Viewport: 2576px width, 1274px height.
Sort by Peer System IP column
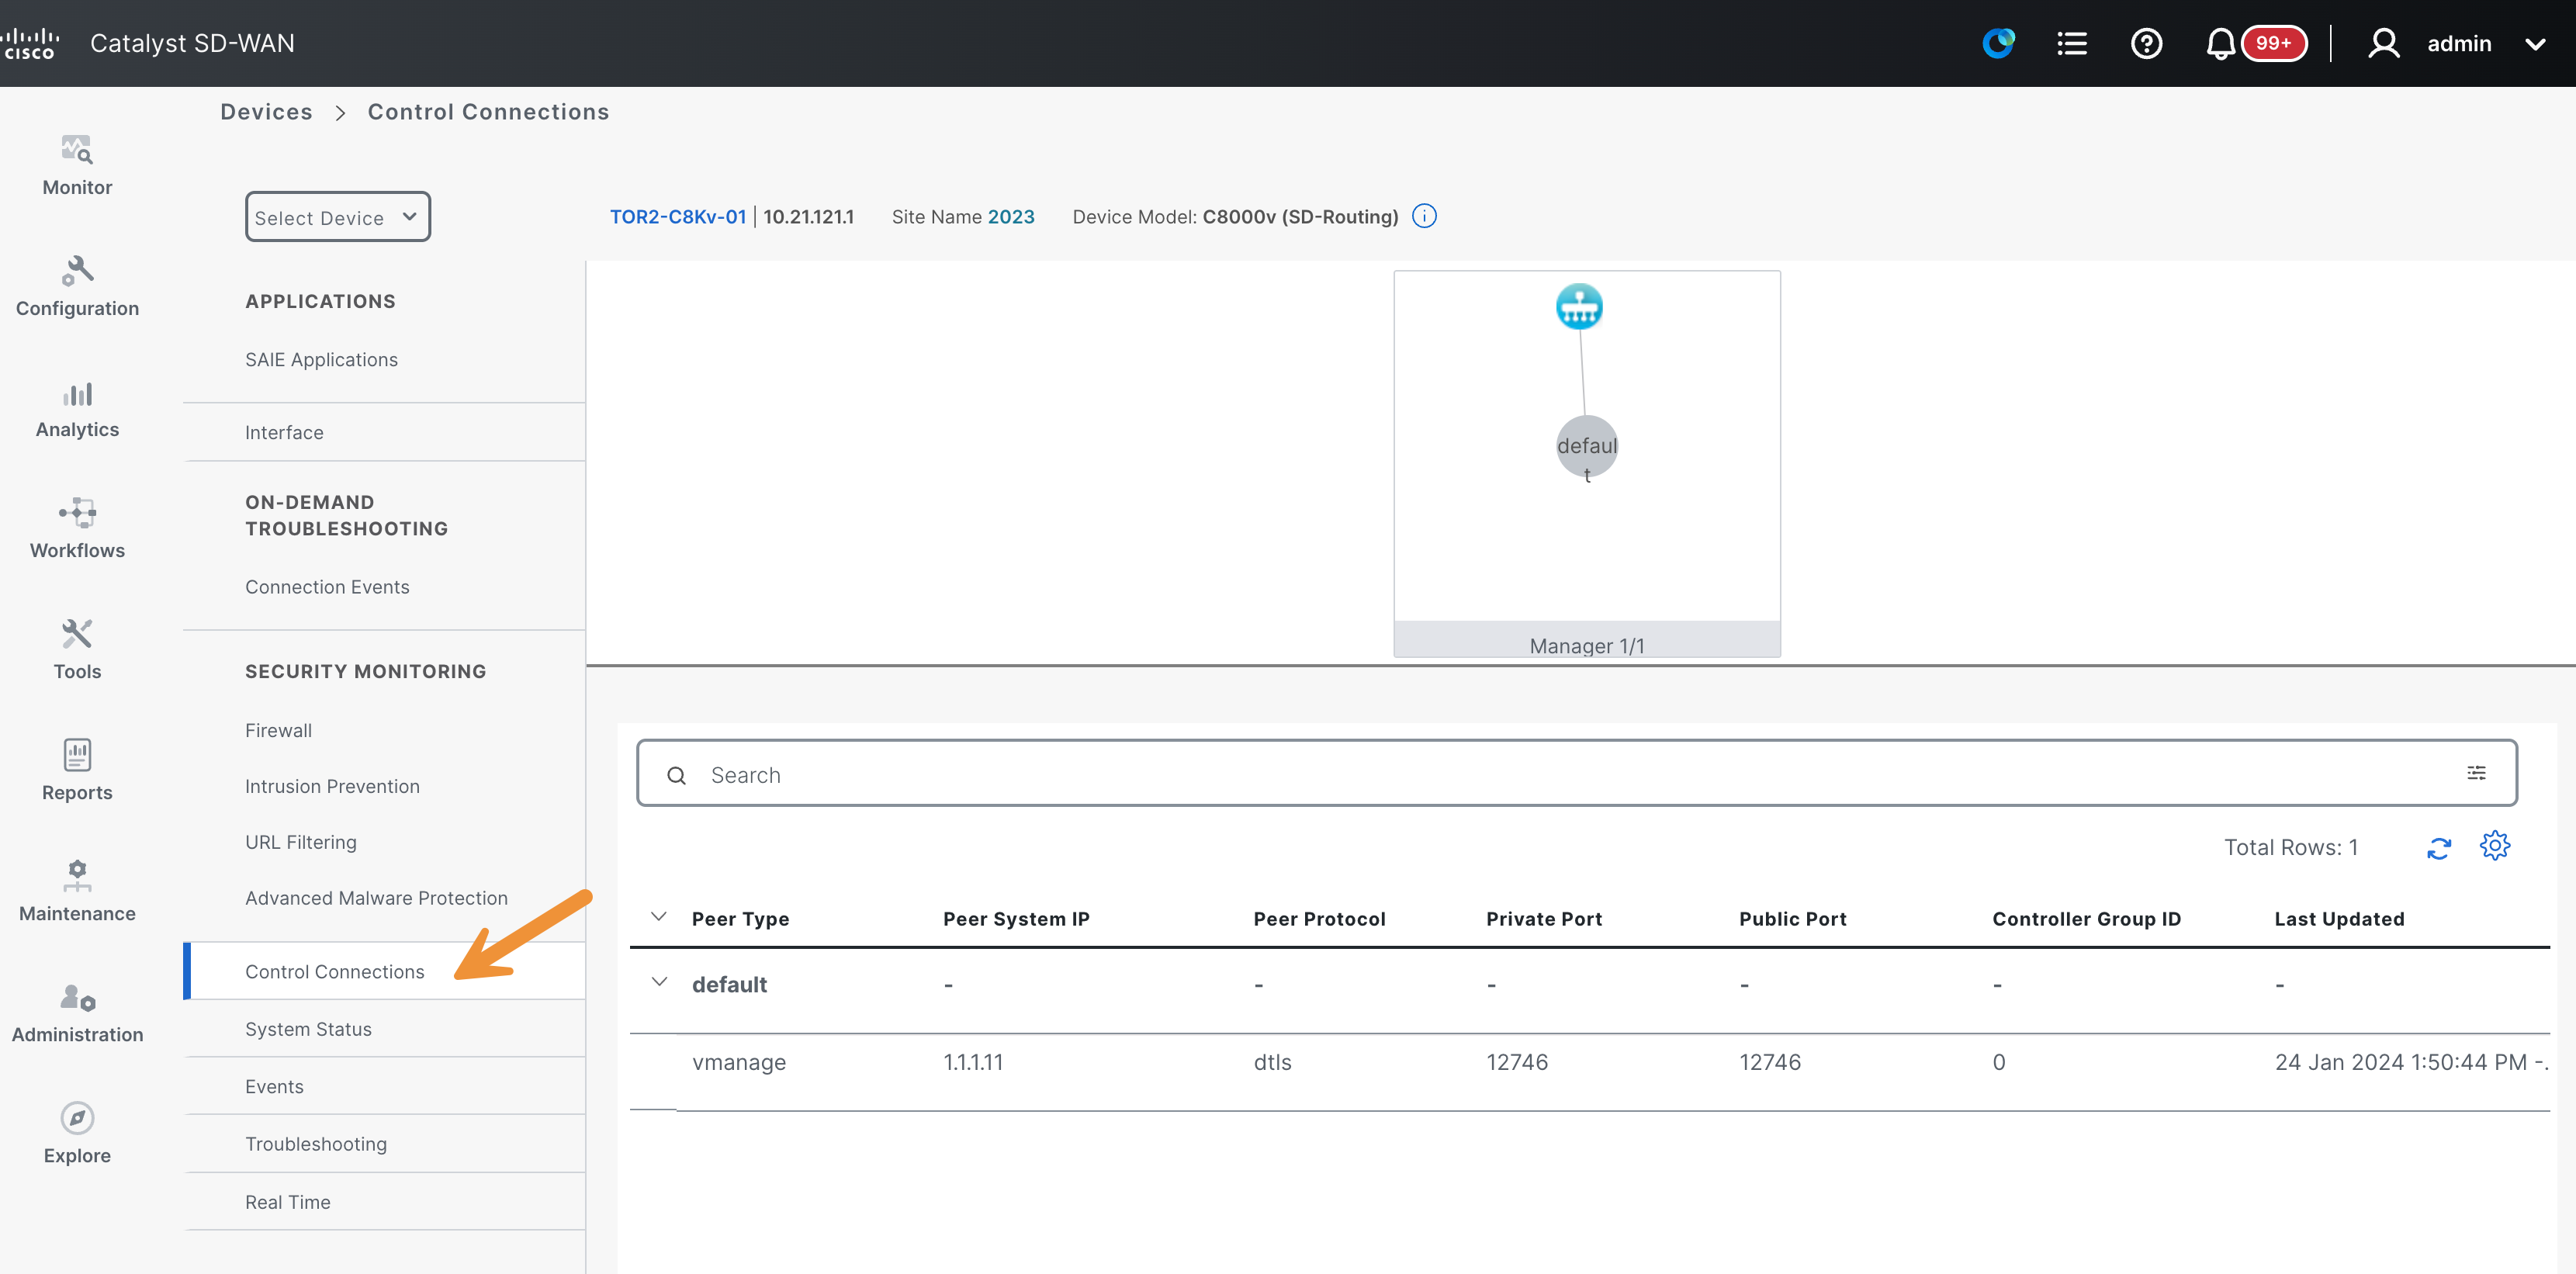(1016, 919)
